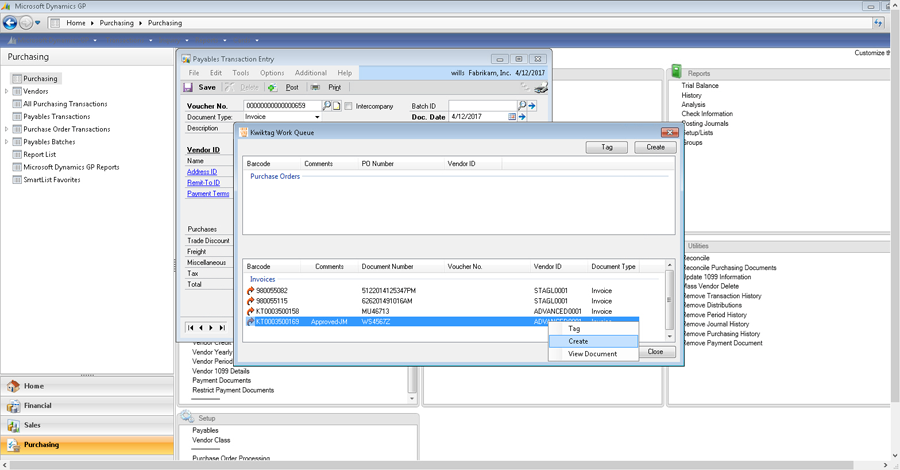
Task: Click the Print icon beside the Print label
Action: [x=315, y=87]
